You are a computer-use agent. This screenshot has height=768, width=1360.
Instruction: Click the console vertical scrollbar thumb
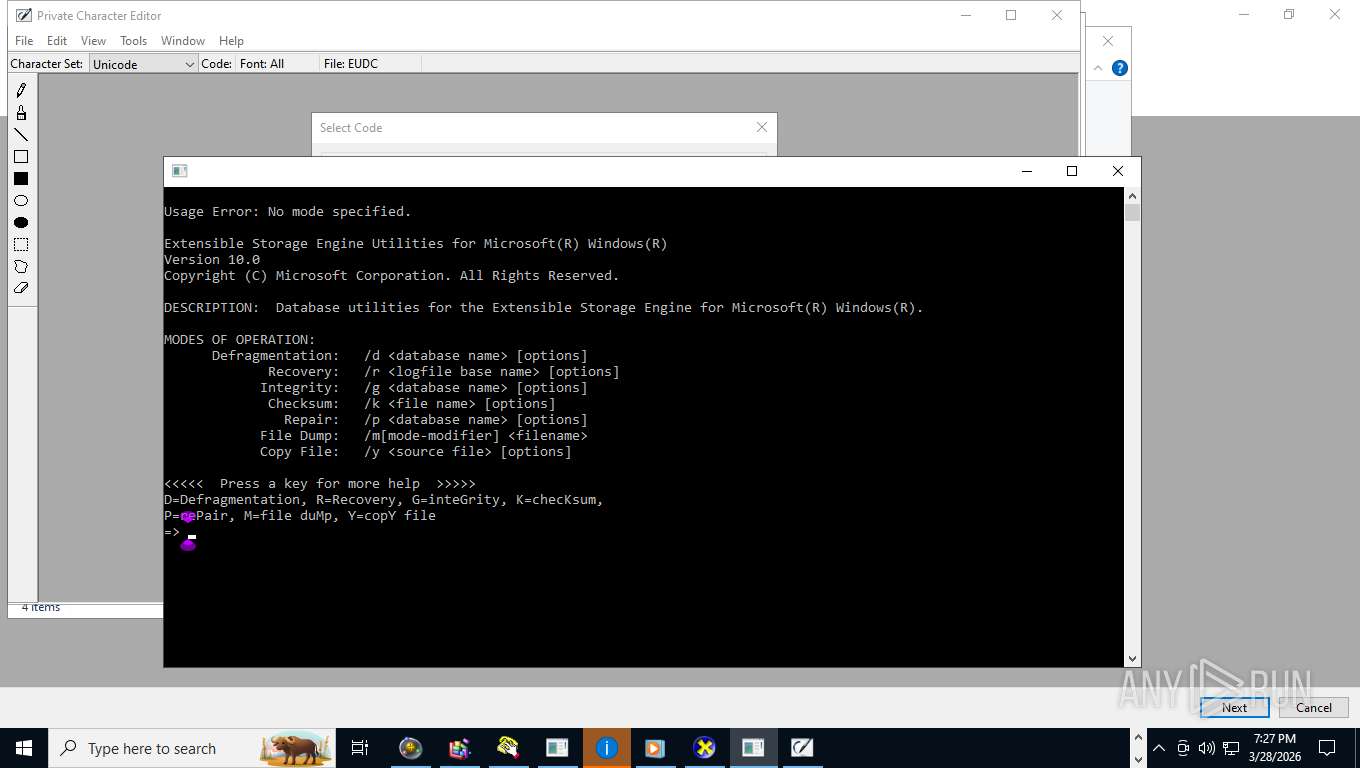click(x=1133, y=212)
